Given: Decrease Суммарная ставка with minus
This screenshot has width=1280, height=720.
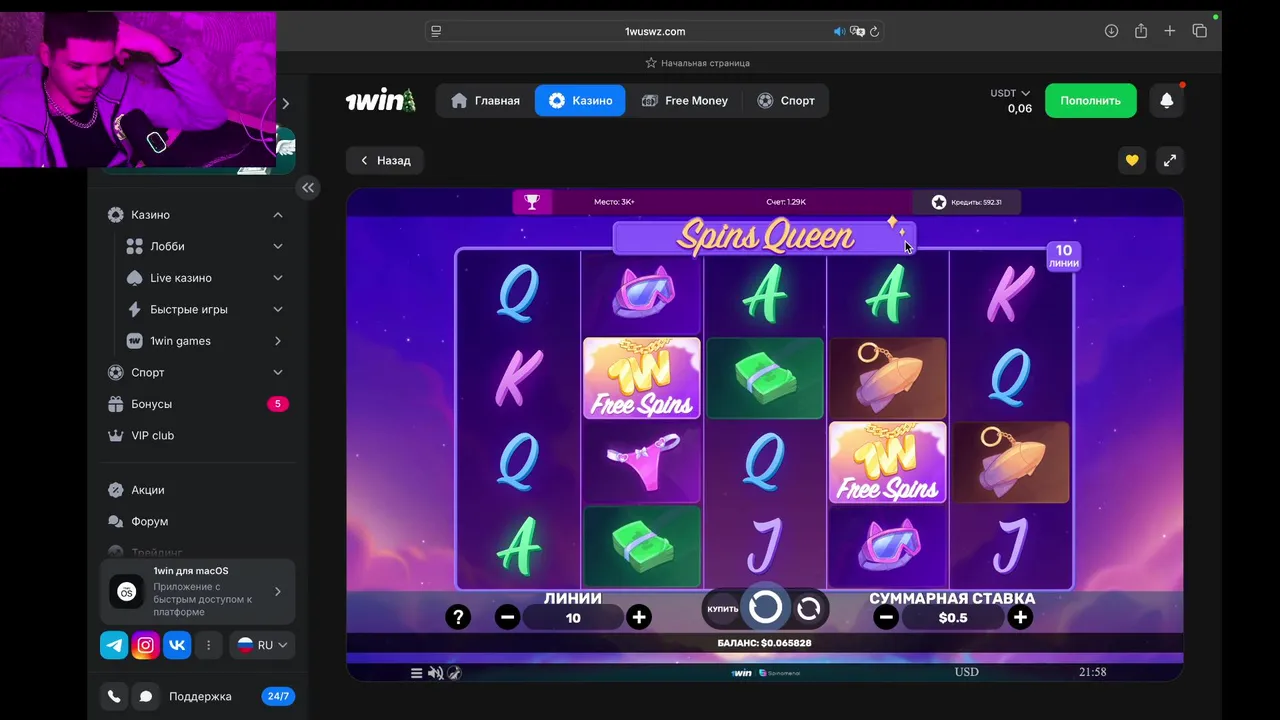Looking at the screenshot, I should [x=885, y=618].
